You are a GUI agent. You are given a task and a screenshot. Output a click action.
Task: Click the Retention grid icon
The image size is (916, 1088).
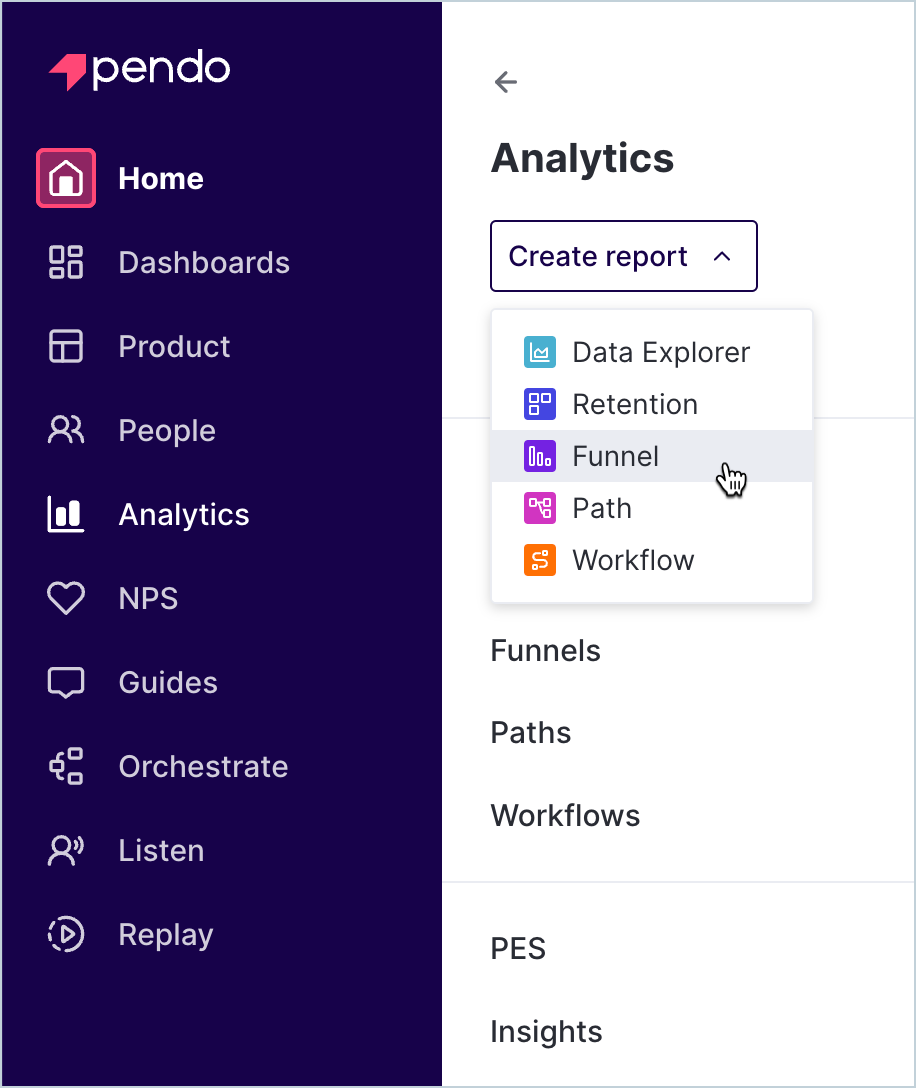(540, 405)
